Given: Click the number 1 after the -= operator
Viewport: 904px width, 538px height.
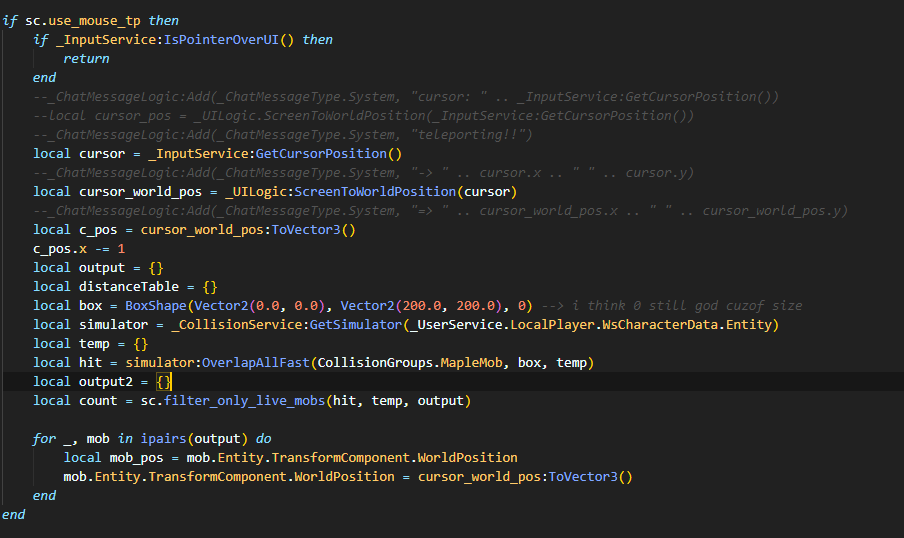Looking at the screenshot, I should [121, 249].
